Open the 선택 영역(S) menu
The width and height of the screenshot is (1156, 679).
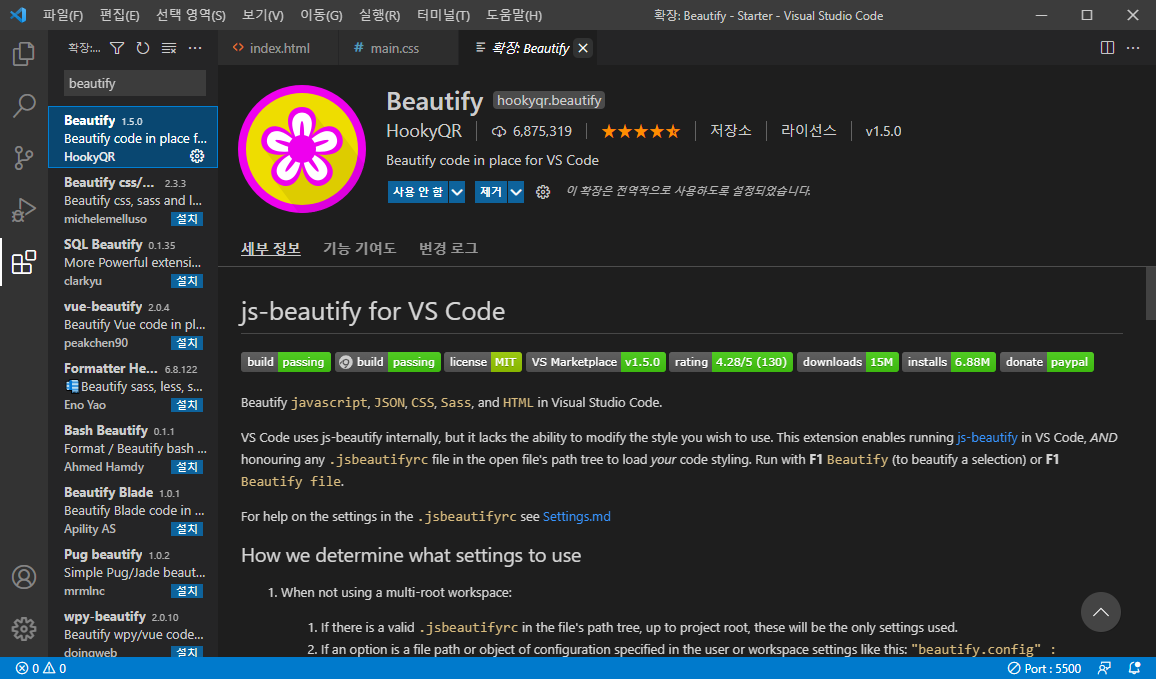click(191, 15)
